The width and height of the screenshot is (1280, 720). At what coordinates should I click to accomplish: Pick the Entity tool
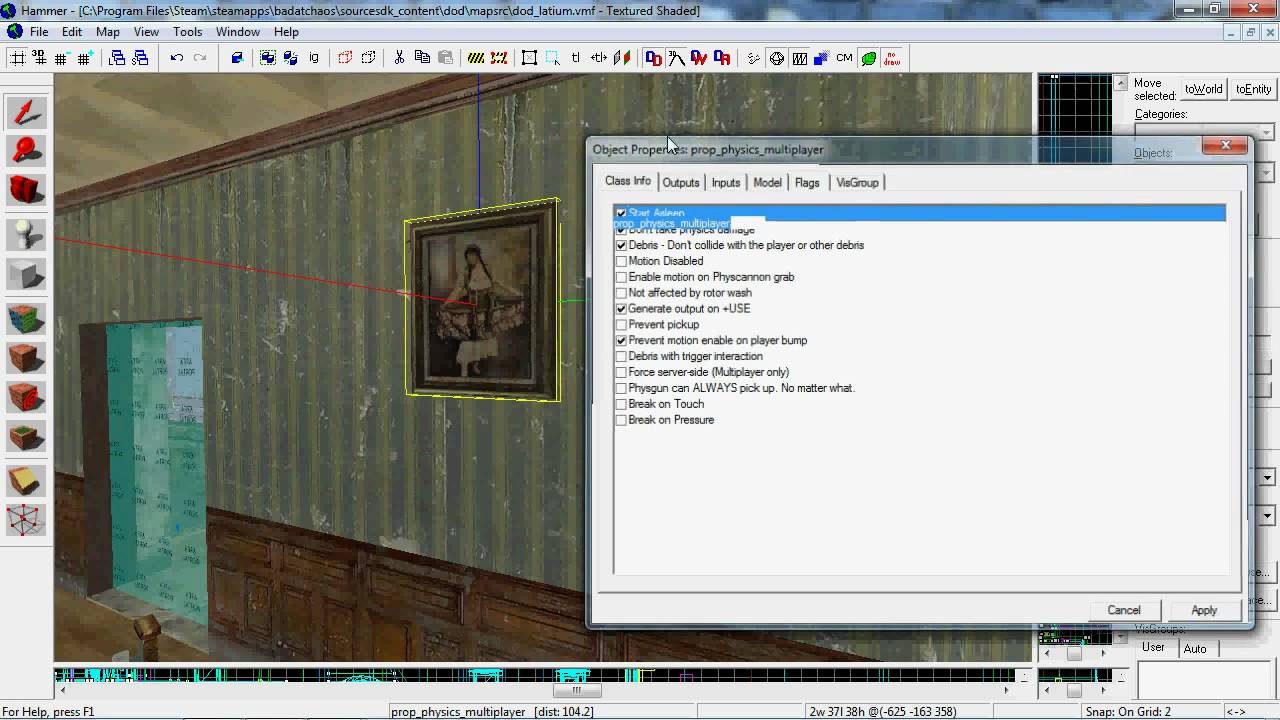click(26, 235)
